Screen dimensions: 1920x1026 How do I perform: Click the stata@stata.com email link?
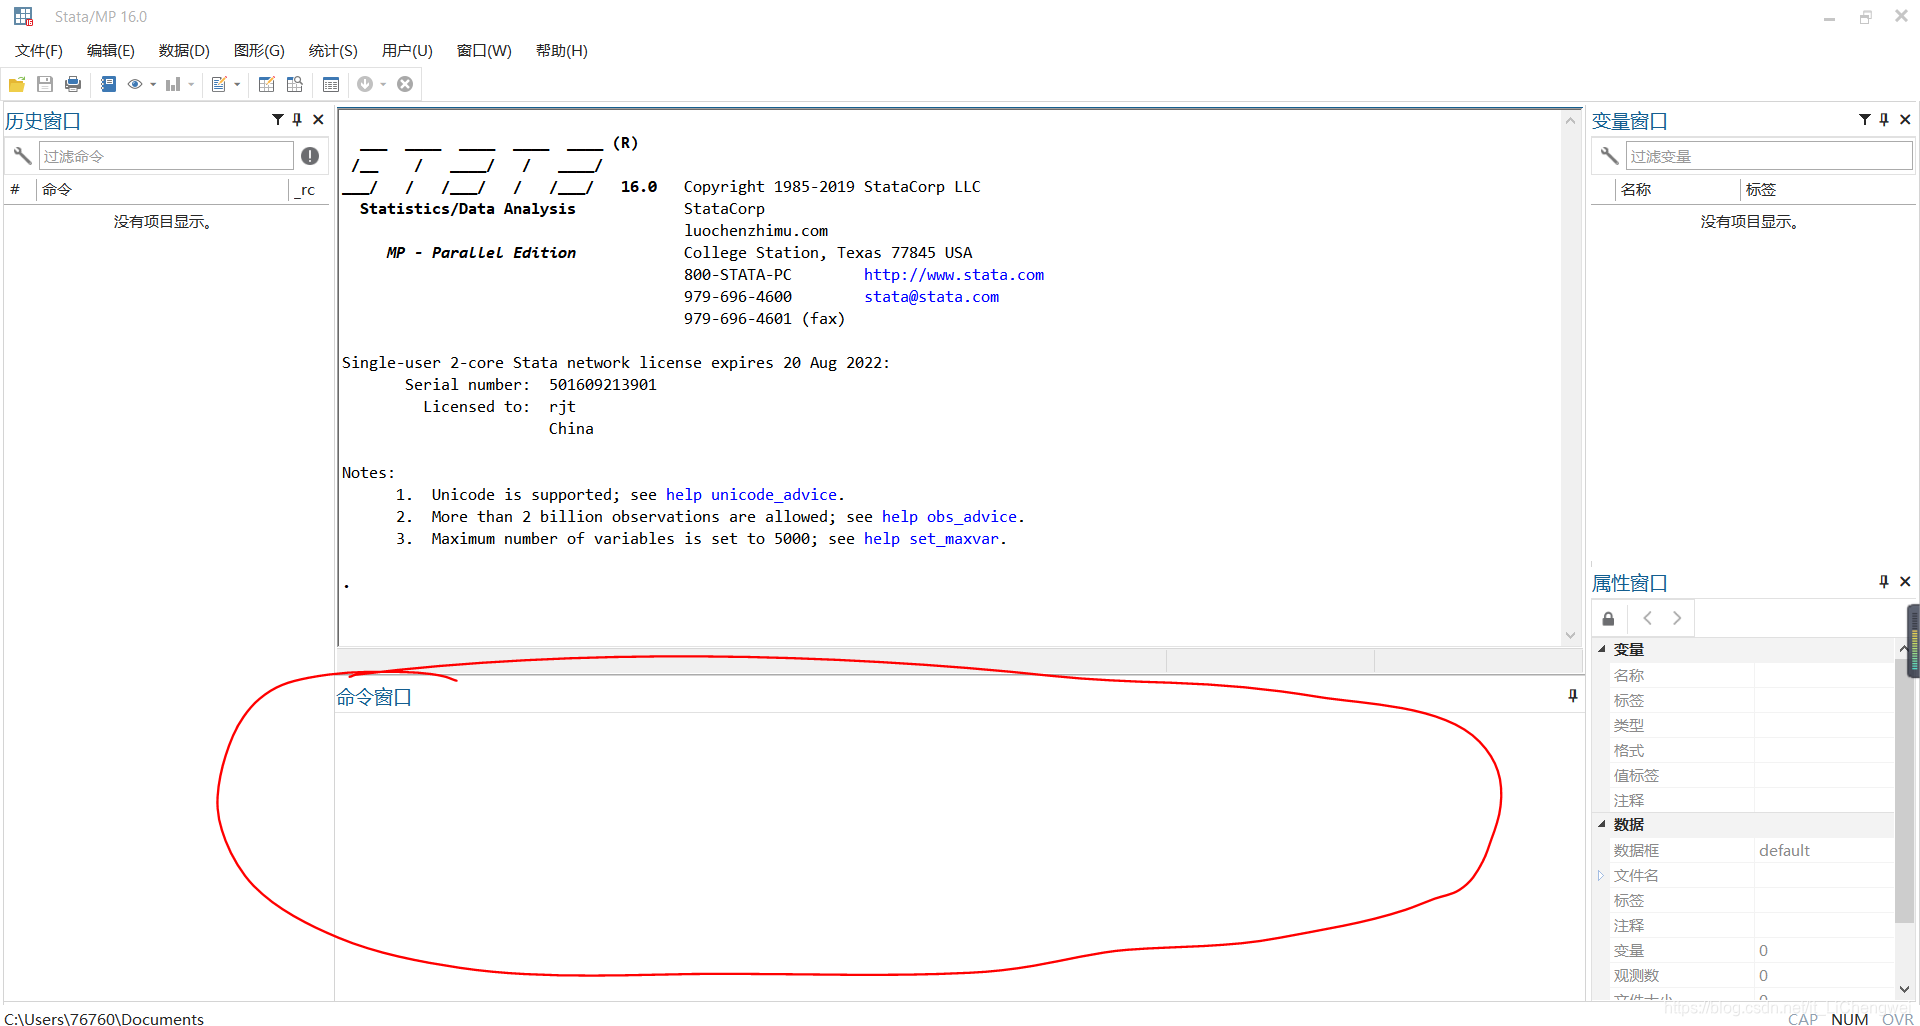pos(932,297)
